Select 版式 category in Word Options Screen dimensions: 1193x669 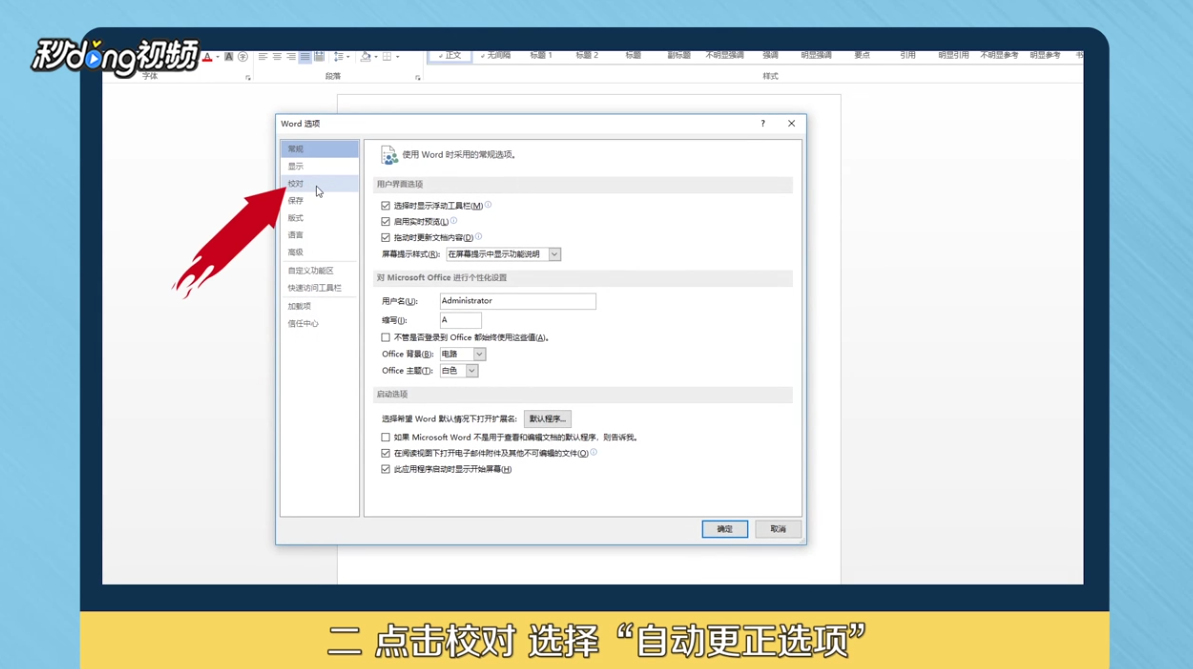tap(320, 218)
